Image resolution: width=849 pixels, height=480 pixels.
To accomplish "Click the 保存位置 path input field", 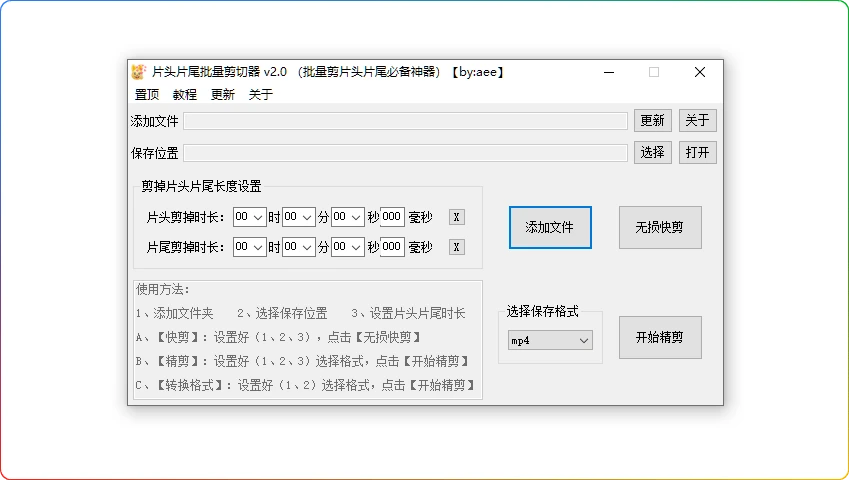I will 405,153.
